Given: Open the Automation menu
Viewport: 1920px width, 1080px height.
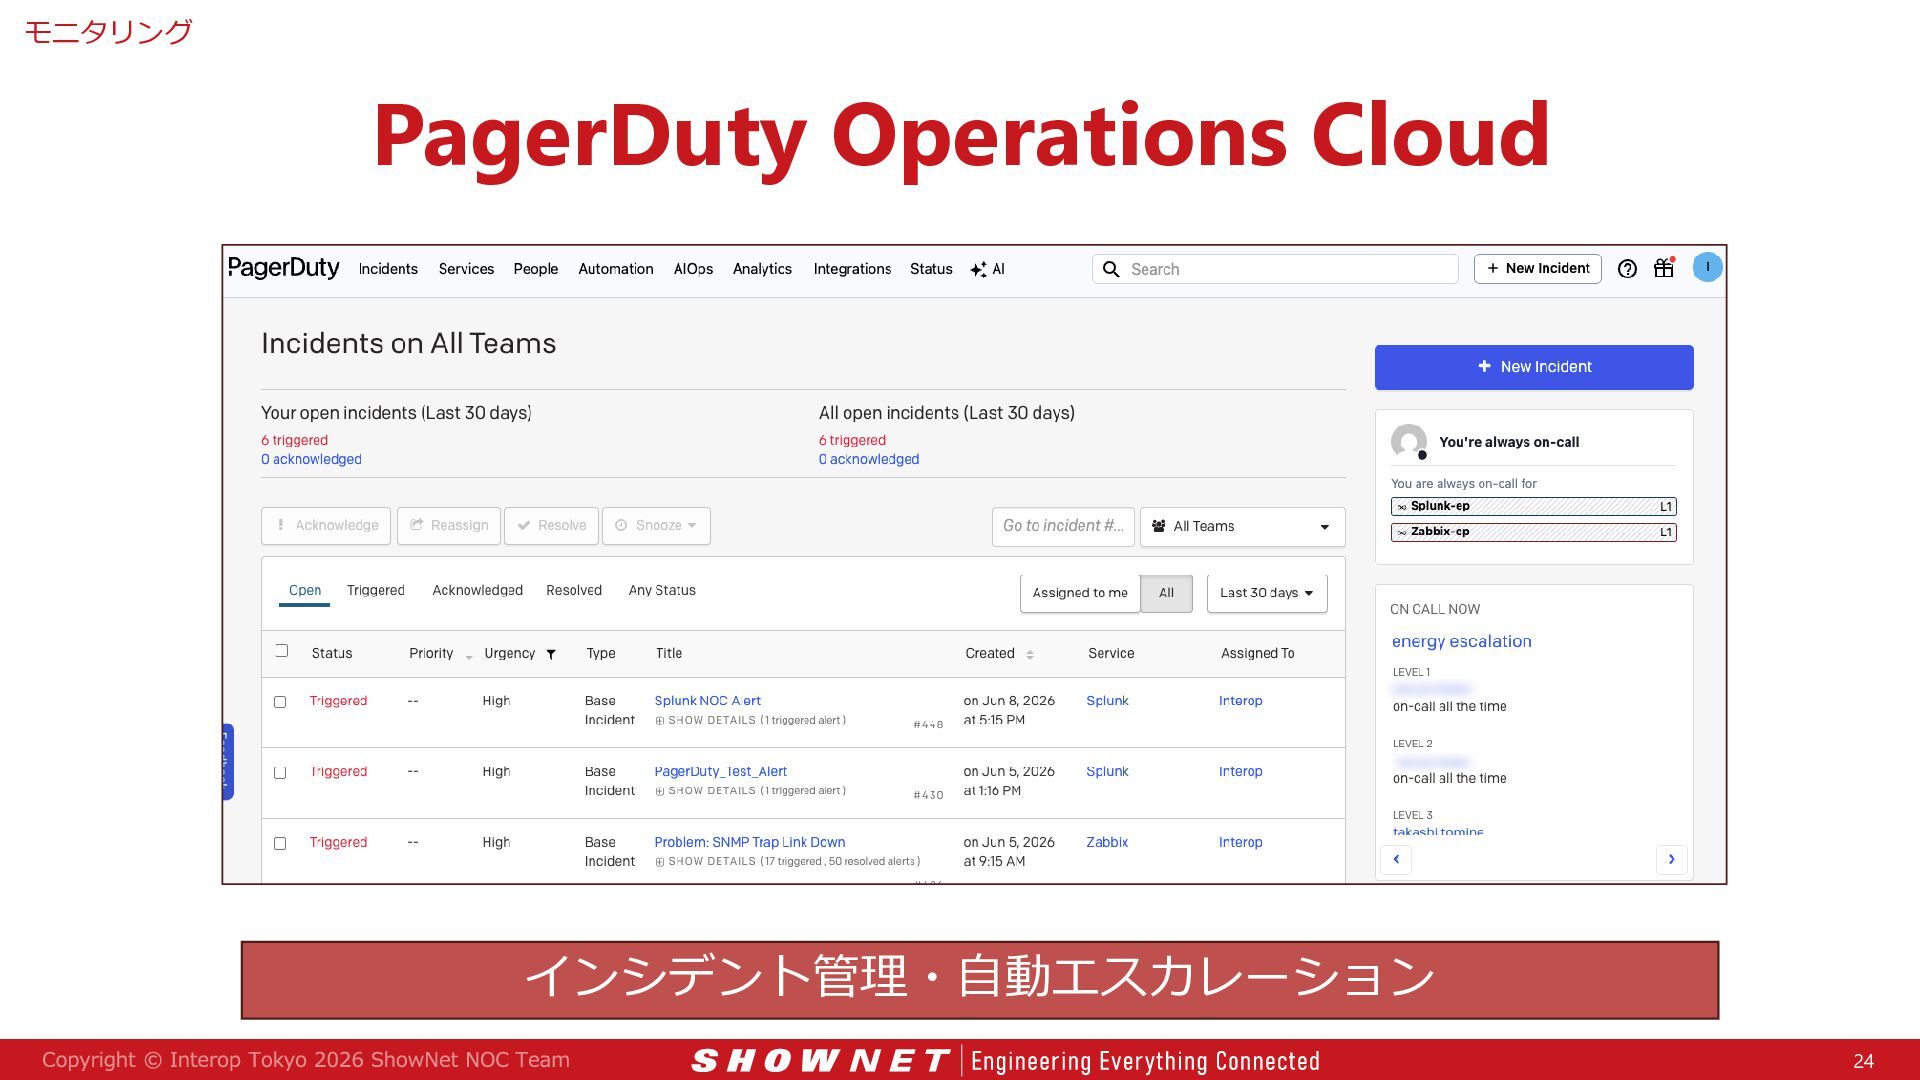Looking at the screenshot, I should click(x=616, y=269).
